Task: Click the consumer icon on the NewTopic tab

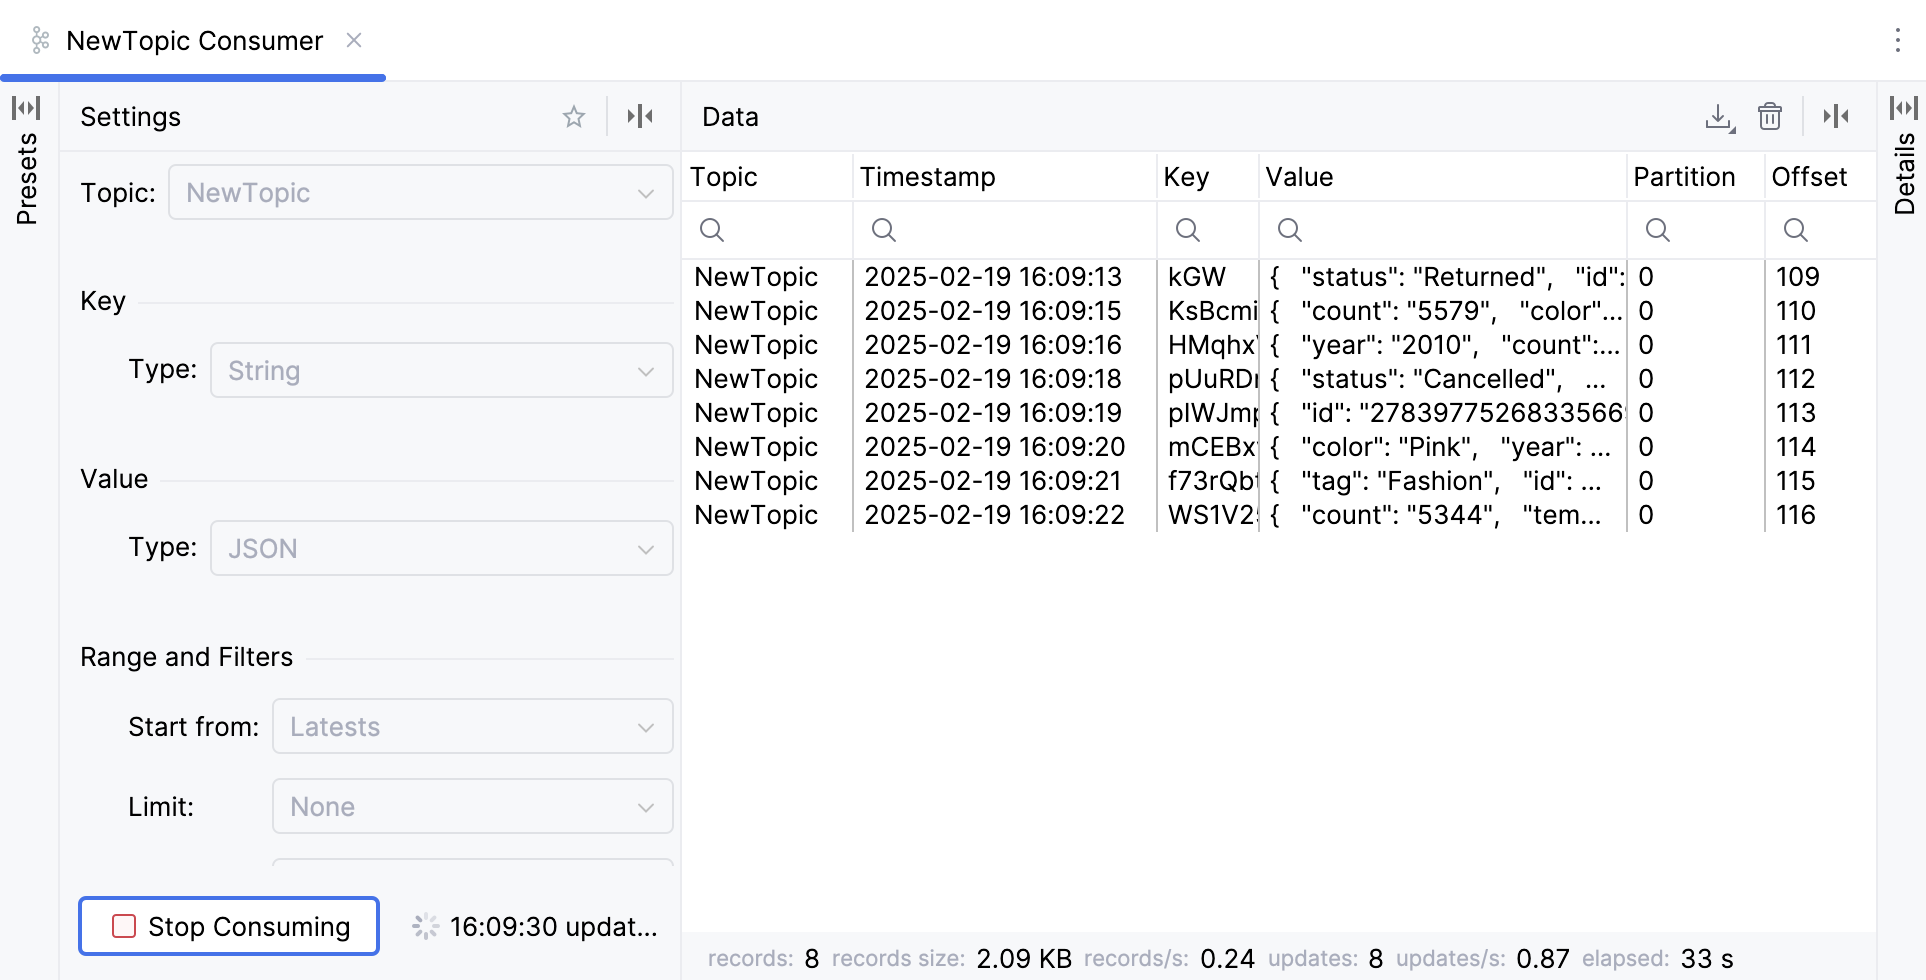Action: click(x=40, y=40)
